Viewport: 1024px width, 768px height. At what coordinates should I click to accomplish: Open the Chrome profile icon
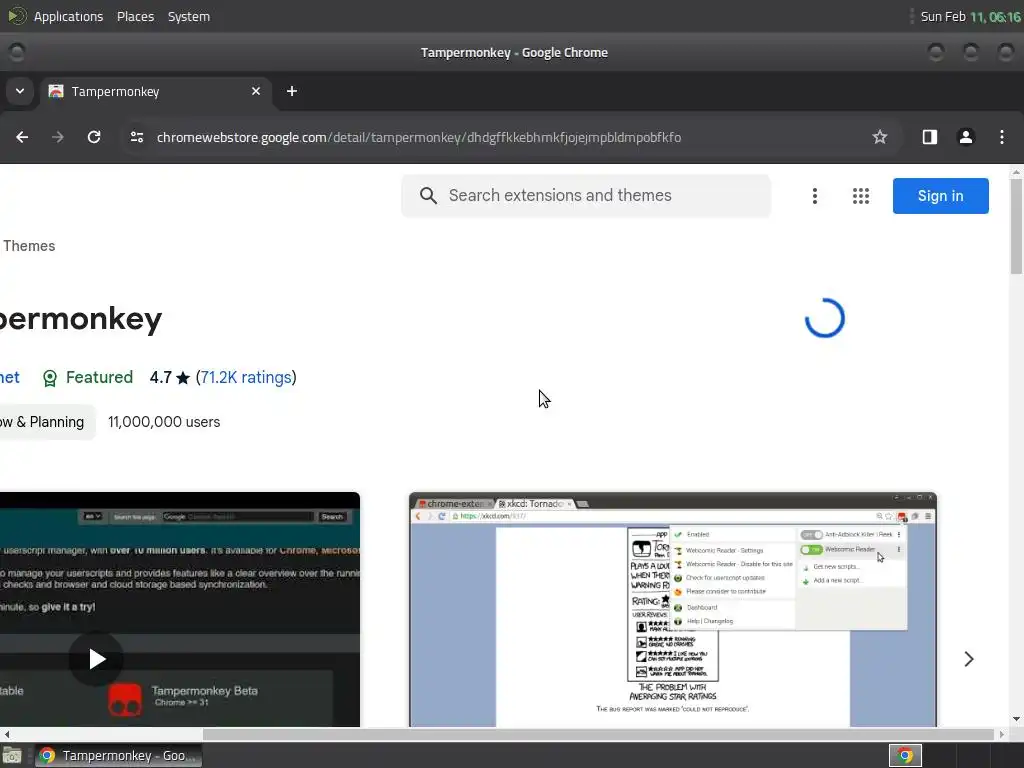965,137
